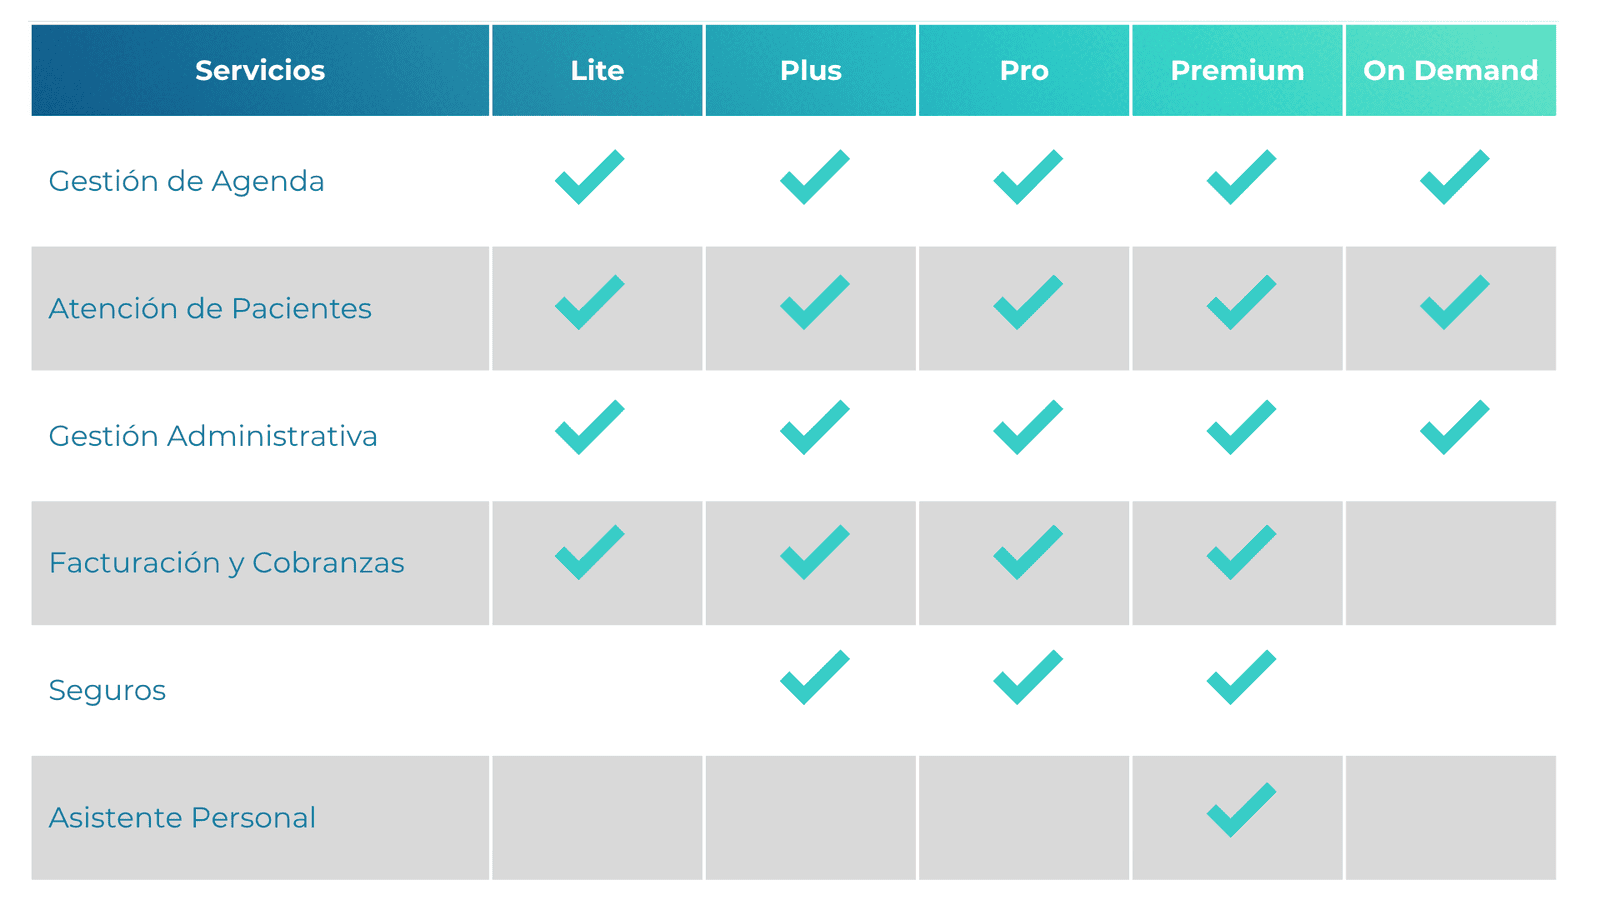The height and width of the screenshot is (900, 1600).
Task: Click the Pro checkmark for Gestión Administrativa
Action: [x=1027, y=428]
